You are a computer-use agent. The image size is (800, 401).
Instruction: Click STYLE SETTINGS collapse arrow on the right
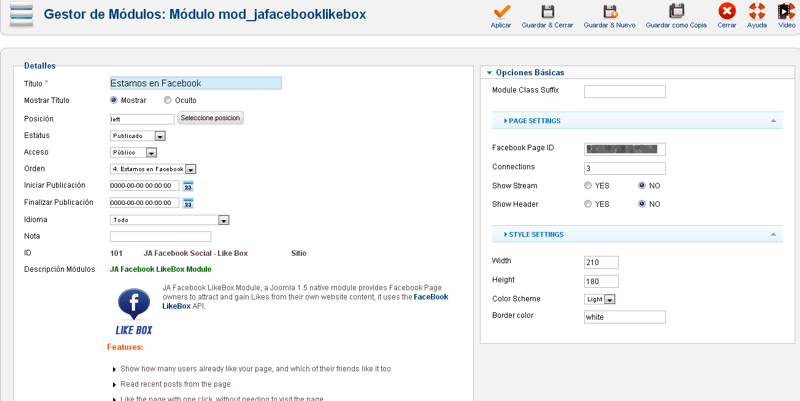pos(773,235)
